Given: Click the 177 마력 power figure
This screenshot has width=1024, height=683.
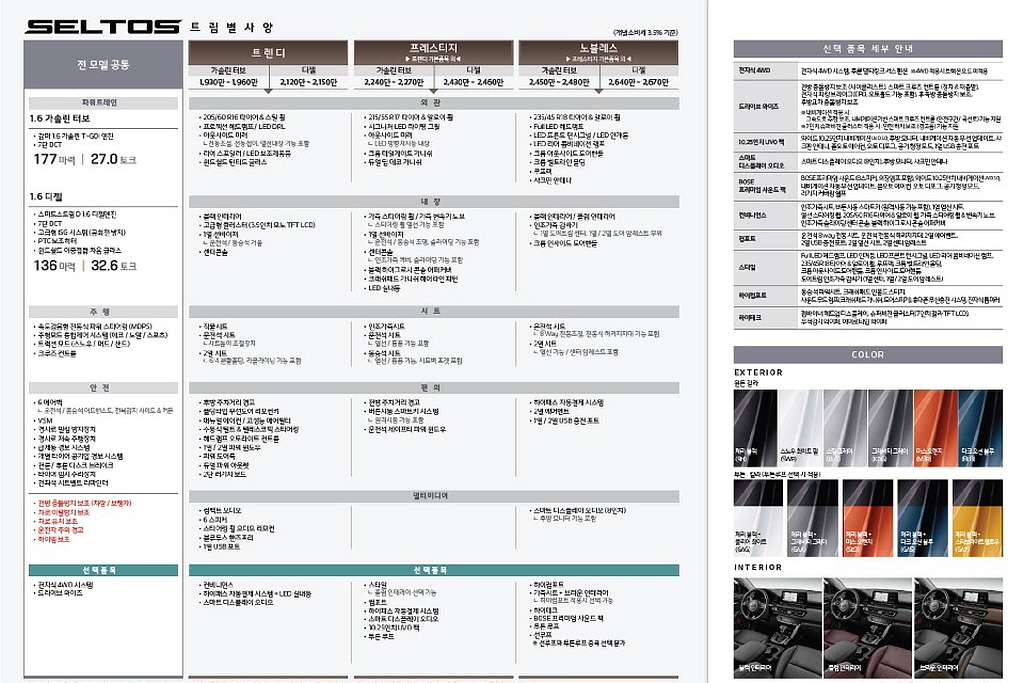Looking at the screenshot, I should 54,159.
